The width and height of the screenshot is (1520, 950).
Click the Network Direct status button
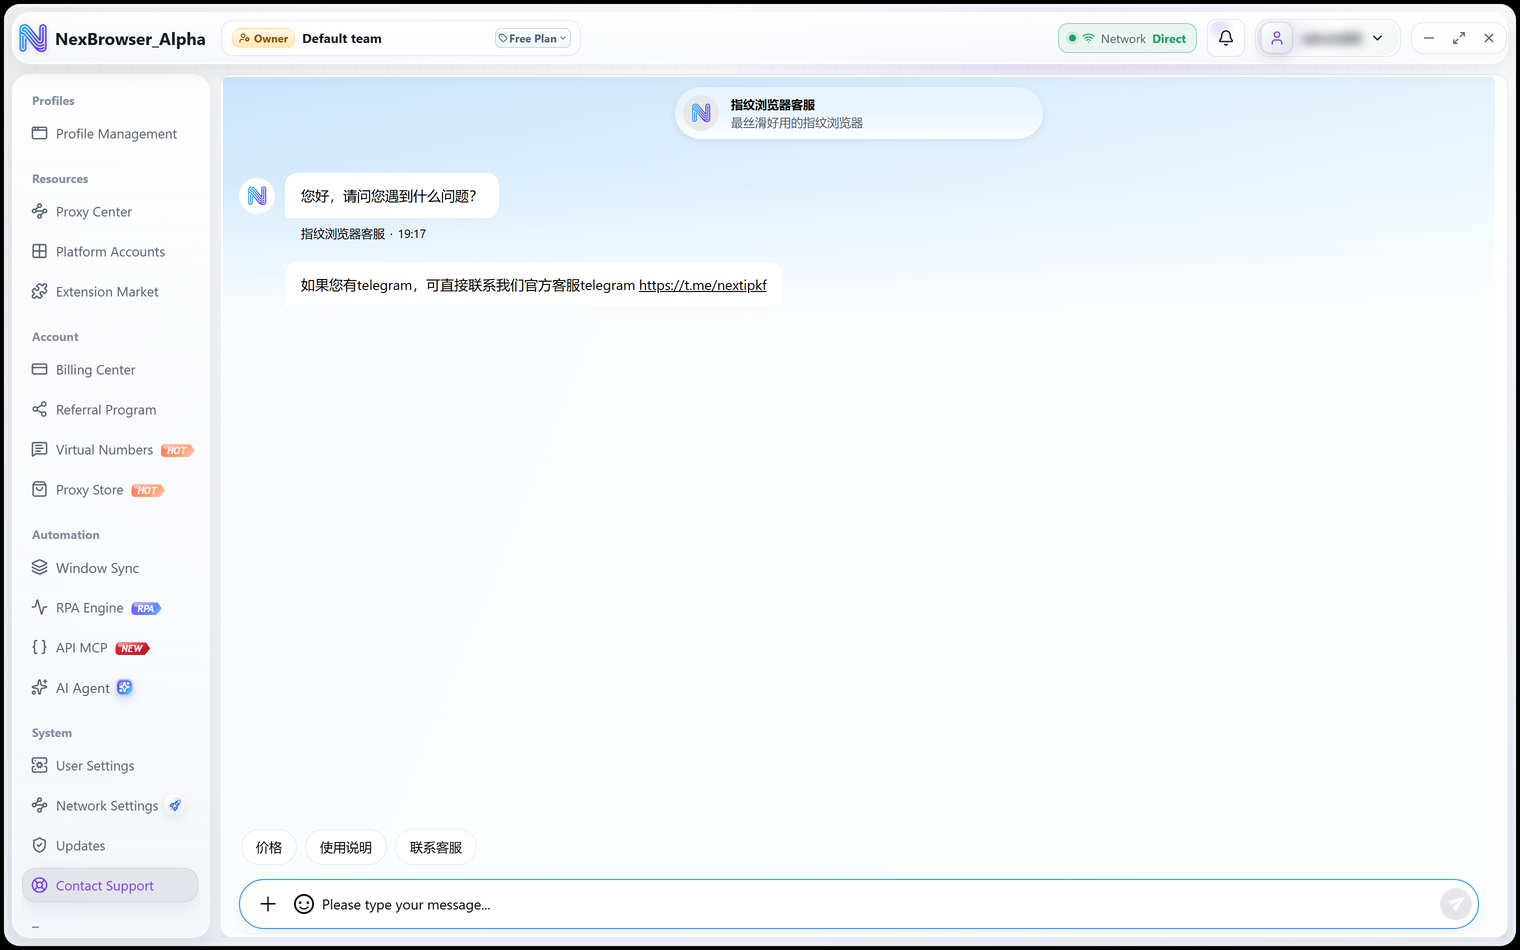[x=1127, y=38]
